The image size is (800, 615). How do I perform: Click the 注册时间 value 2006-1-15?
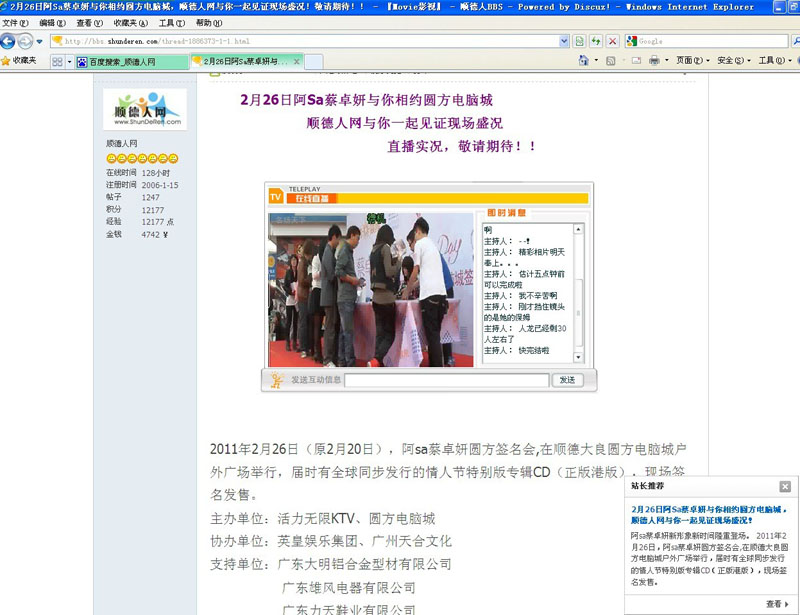[160, 185]
